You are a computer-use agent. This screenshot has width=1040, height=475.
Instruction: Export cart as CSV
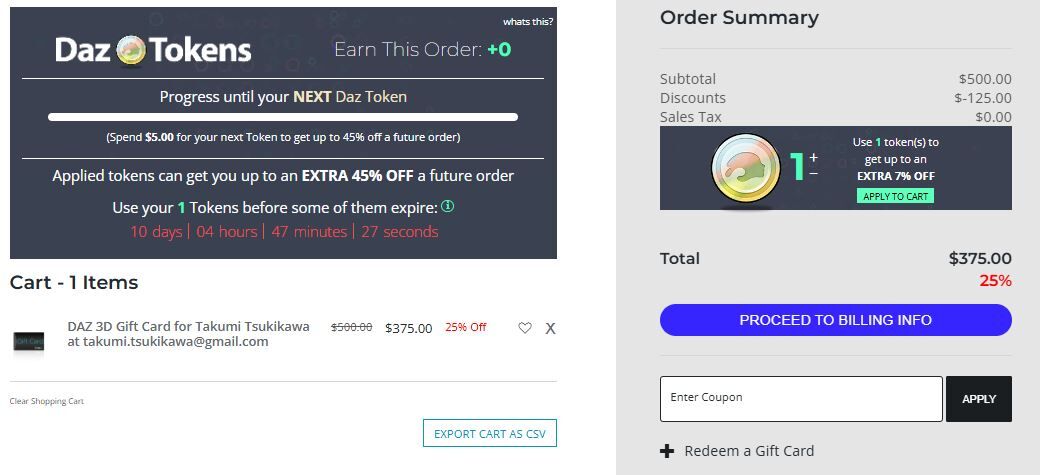click(x=490, y=434)
